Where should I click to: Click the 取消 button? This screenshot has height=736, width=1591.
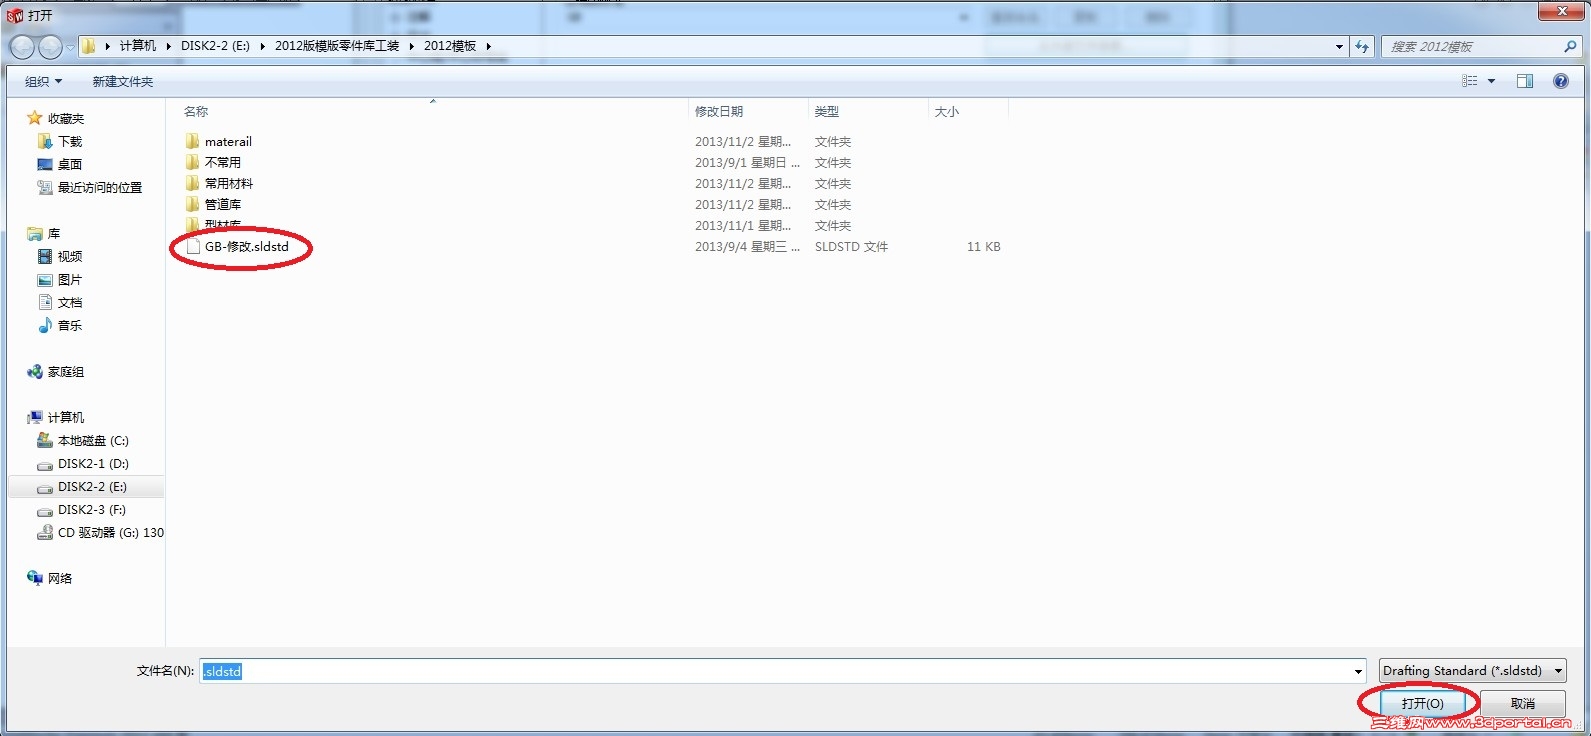(1523, 703)
